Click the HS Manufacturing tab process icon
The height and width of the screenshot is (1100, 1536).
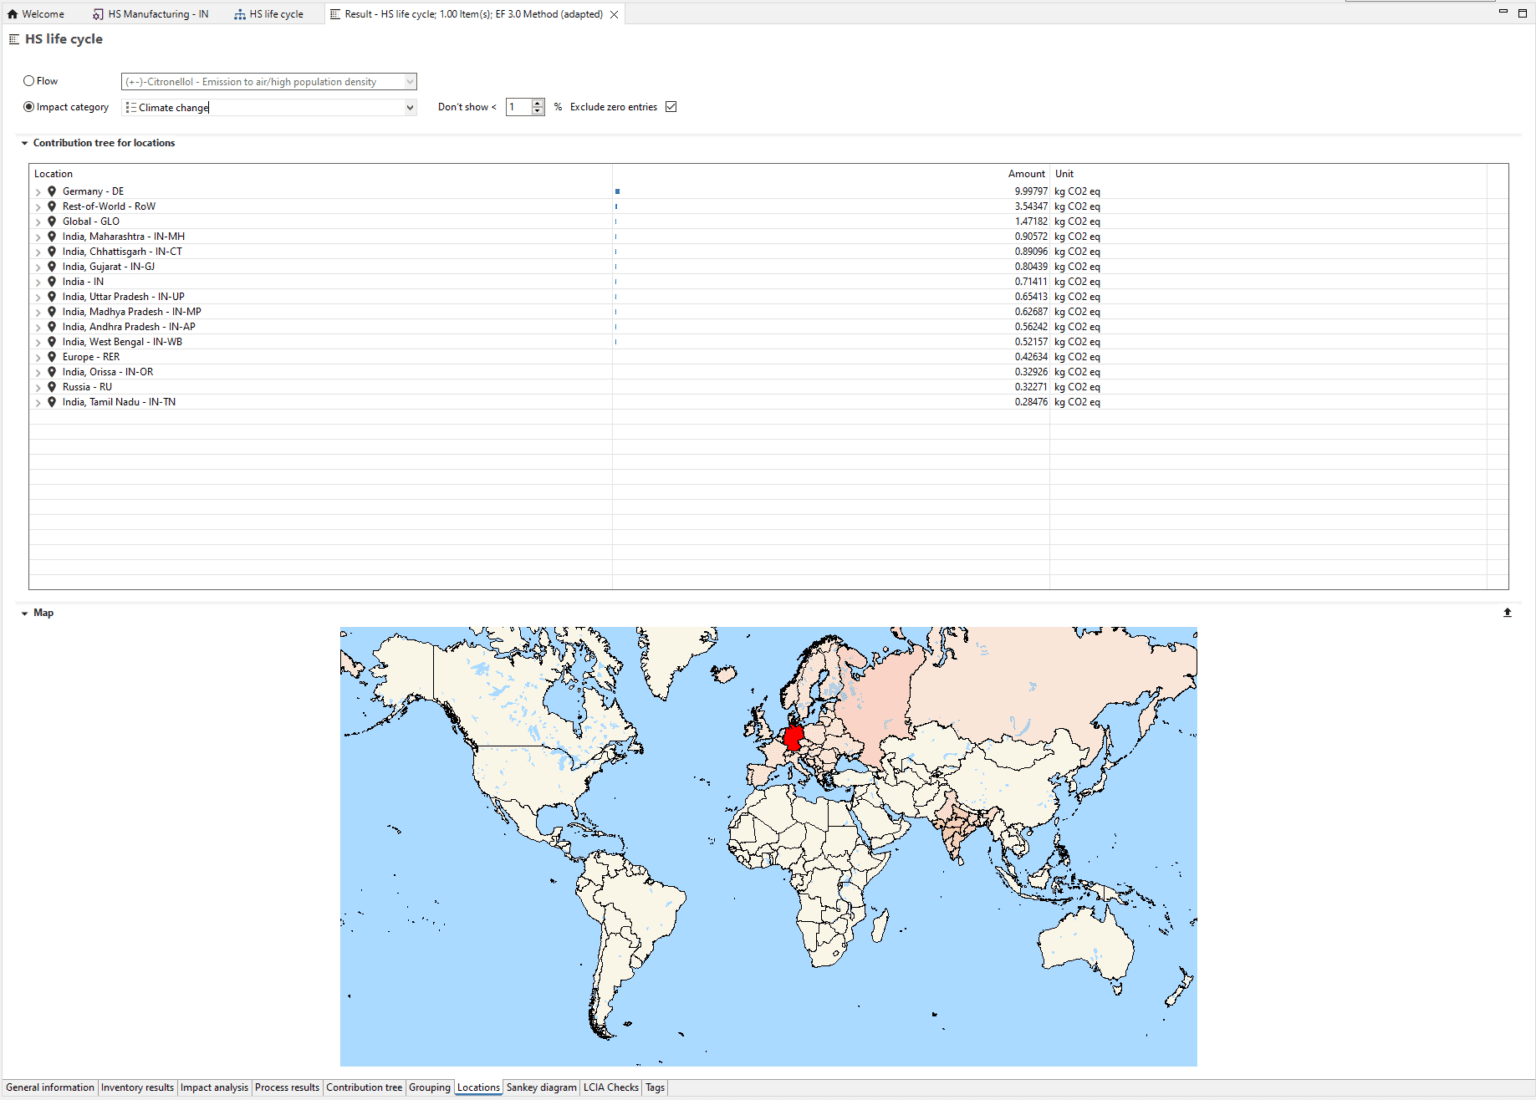[98, 14]
